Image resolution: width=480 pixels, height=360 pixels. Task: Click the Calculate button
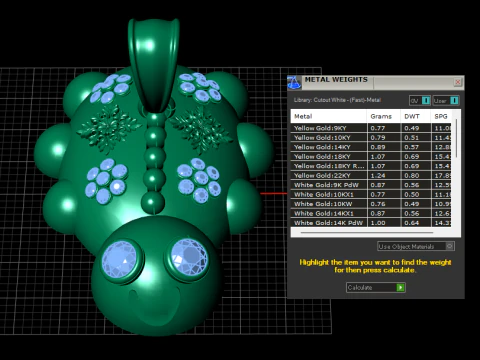click(x=376, y=287)
